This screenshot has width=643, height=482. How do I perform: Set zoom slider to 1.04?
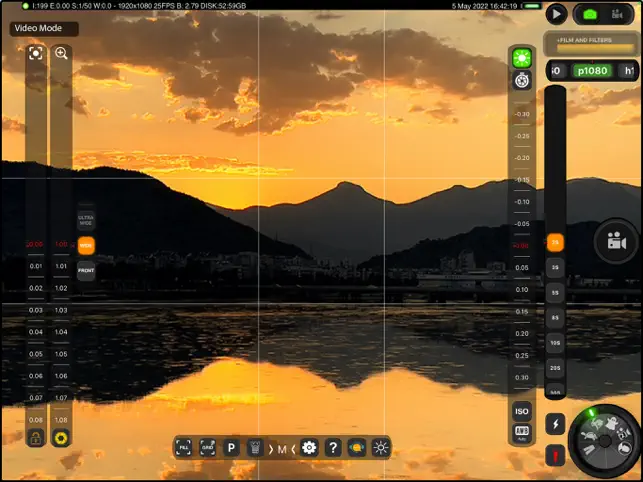[61, 332]
